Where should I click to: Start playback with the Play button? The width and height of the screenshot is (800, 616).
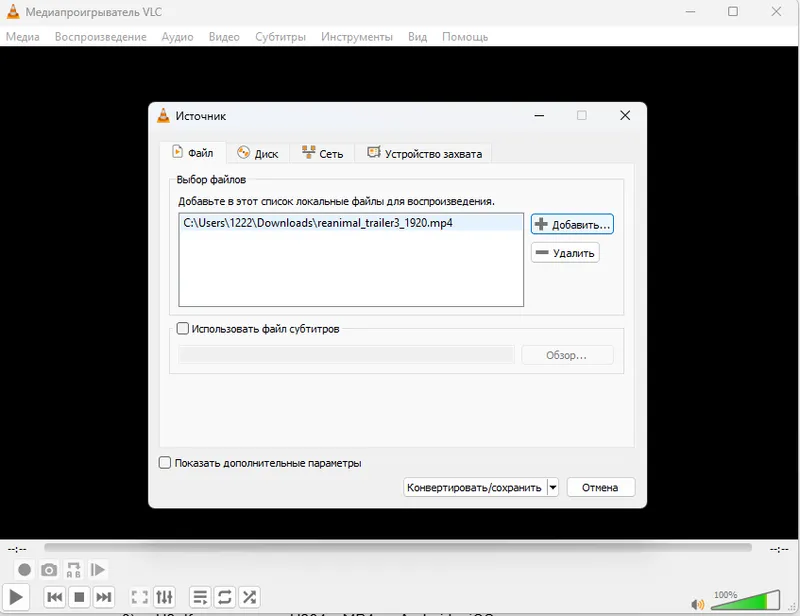tap(16, 597)
